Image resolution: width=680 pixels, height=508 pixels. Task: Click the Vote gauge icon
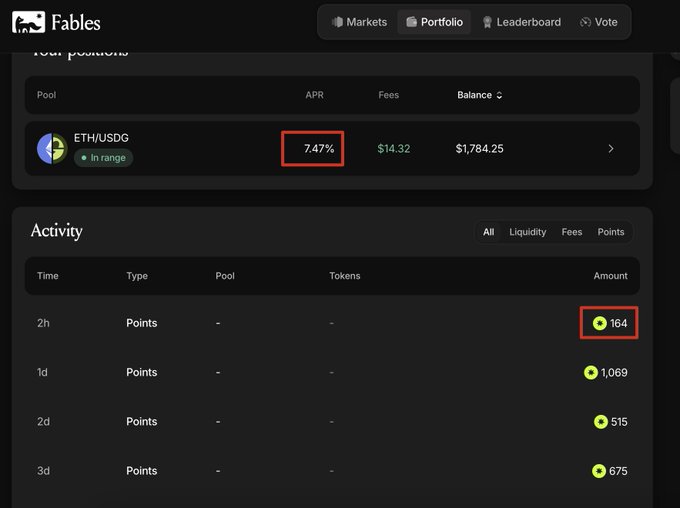pos(585,22)
